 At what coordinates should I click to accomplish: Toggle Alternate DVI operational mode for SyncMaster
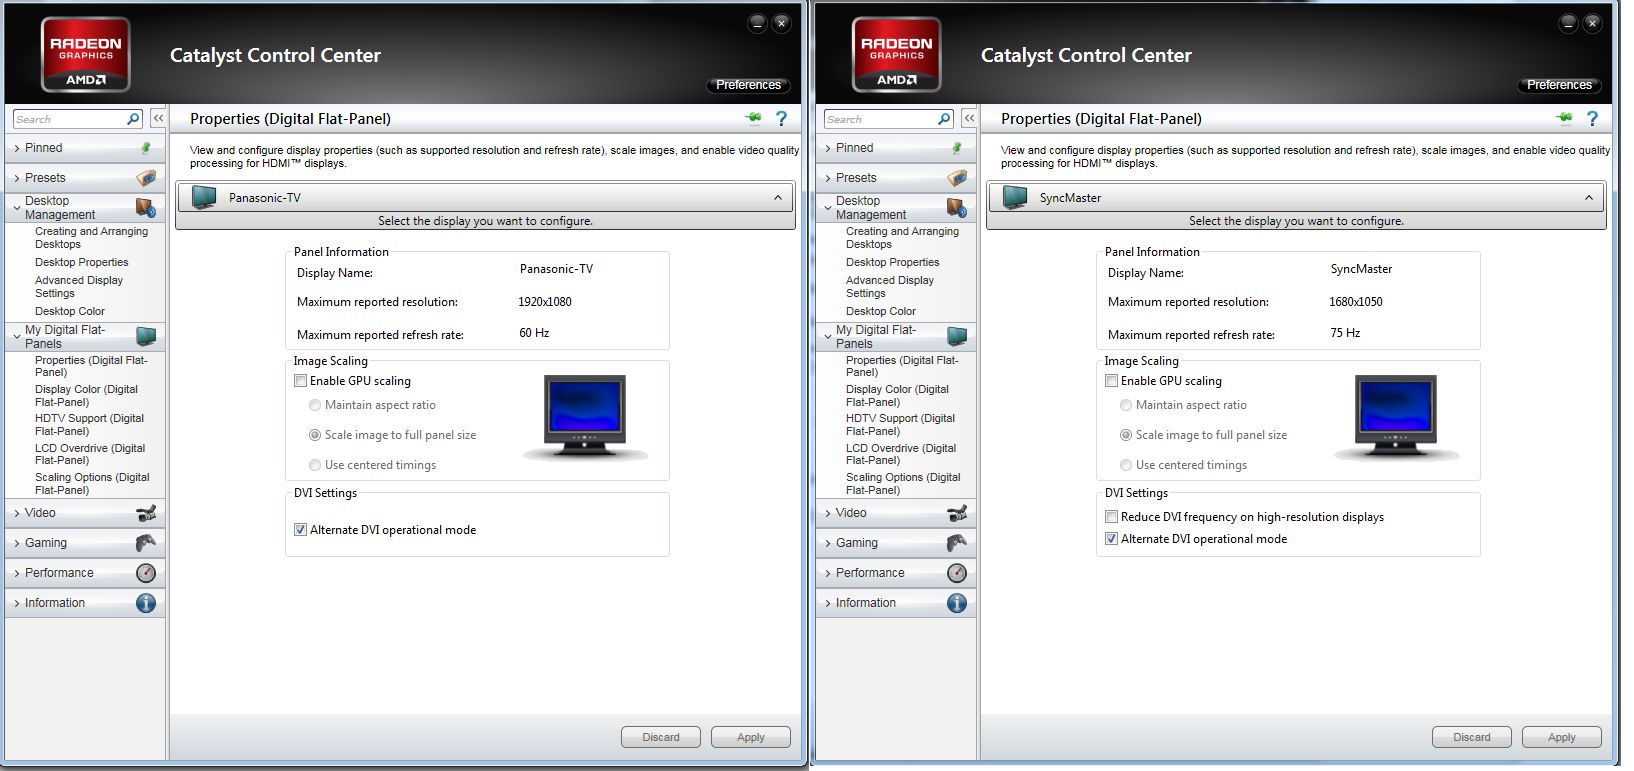1111,539
